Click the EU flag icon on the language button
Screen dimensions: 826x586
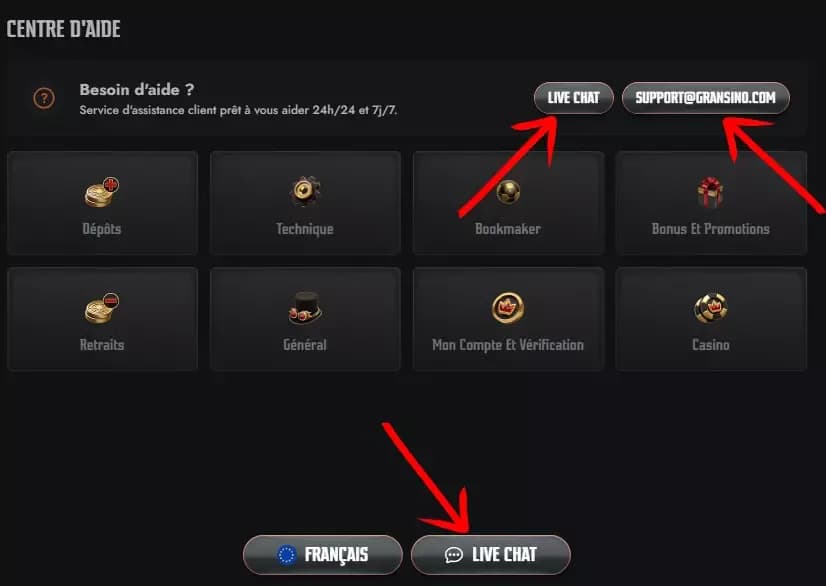tap(287, 555)
